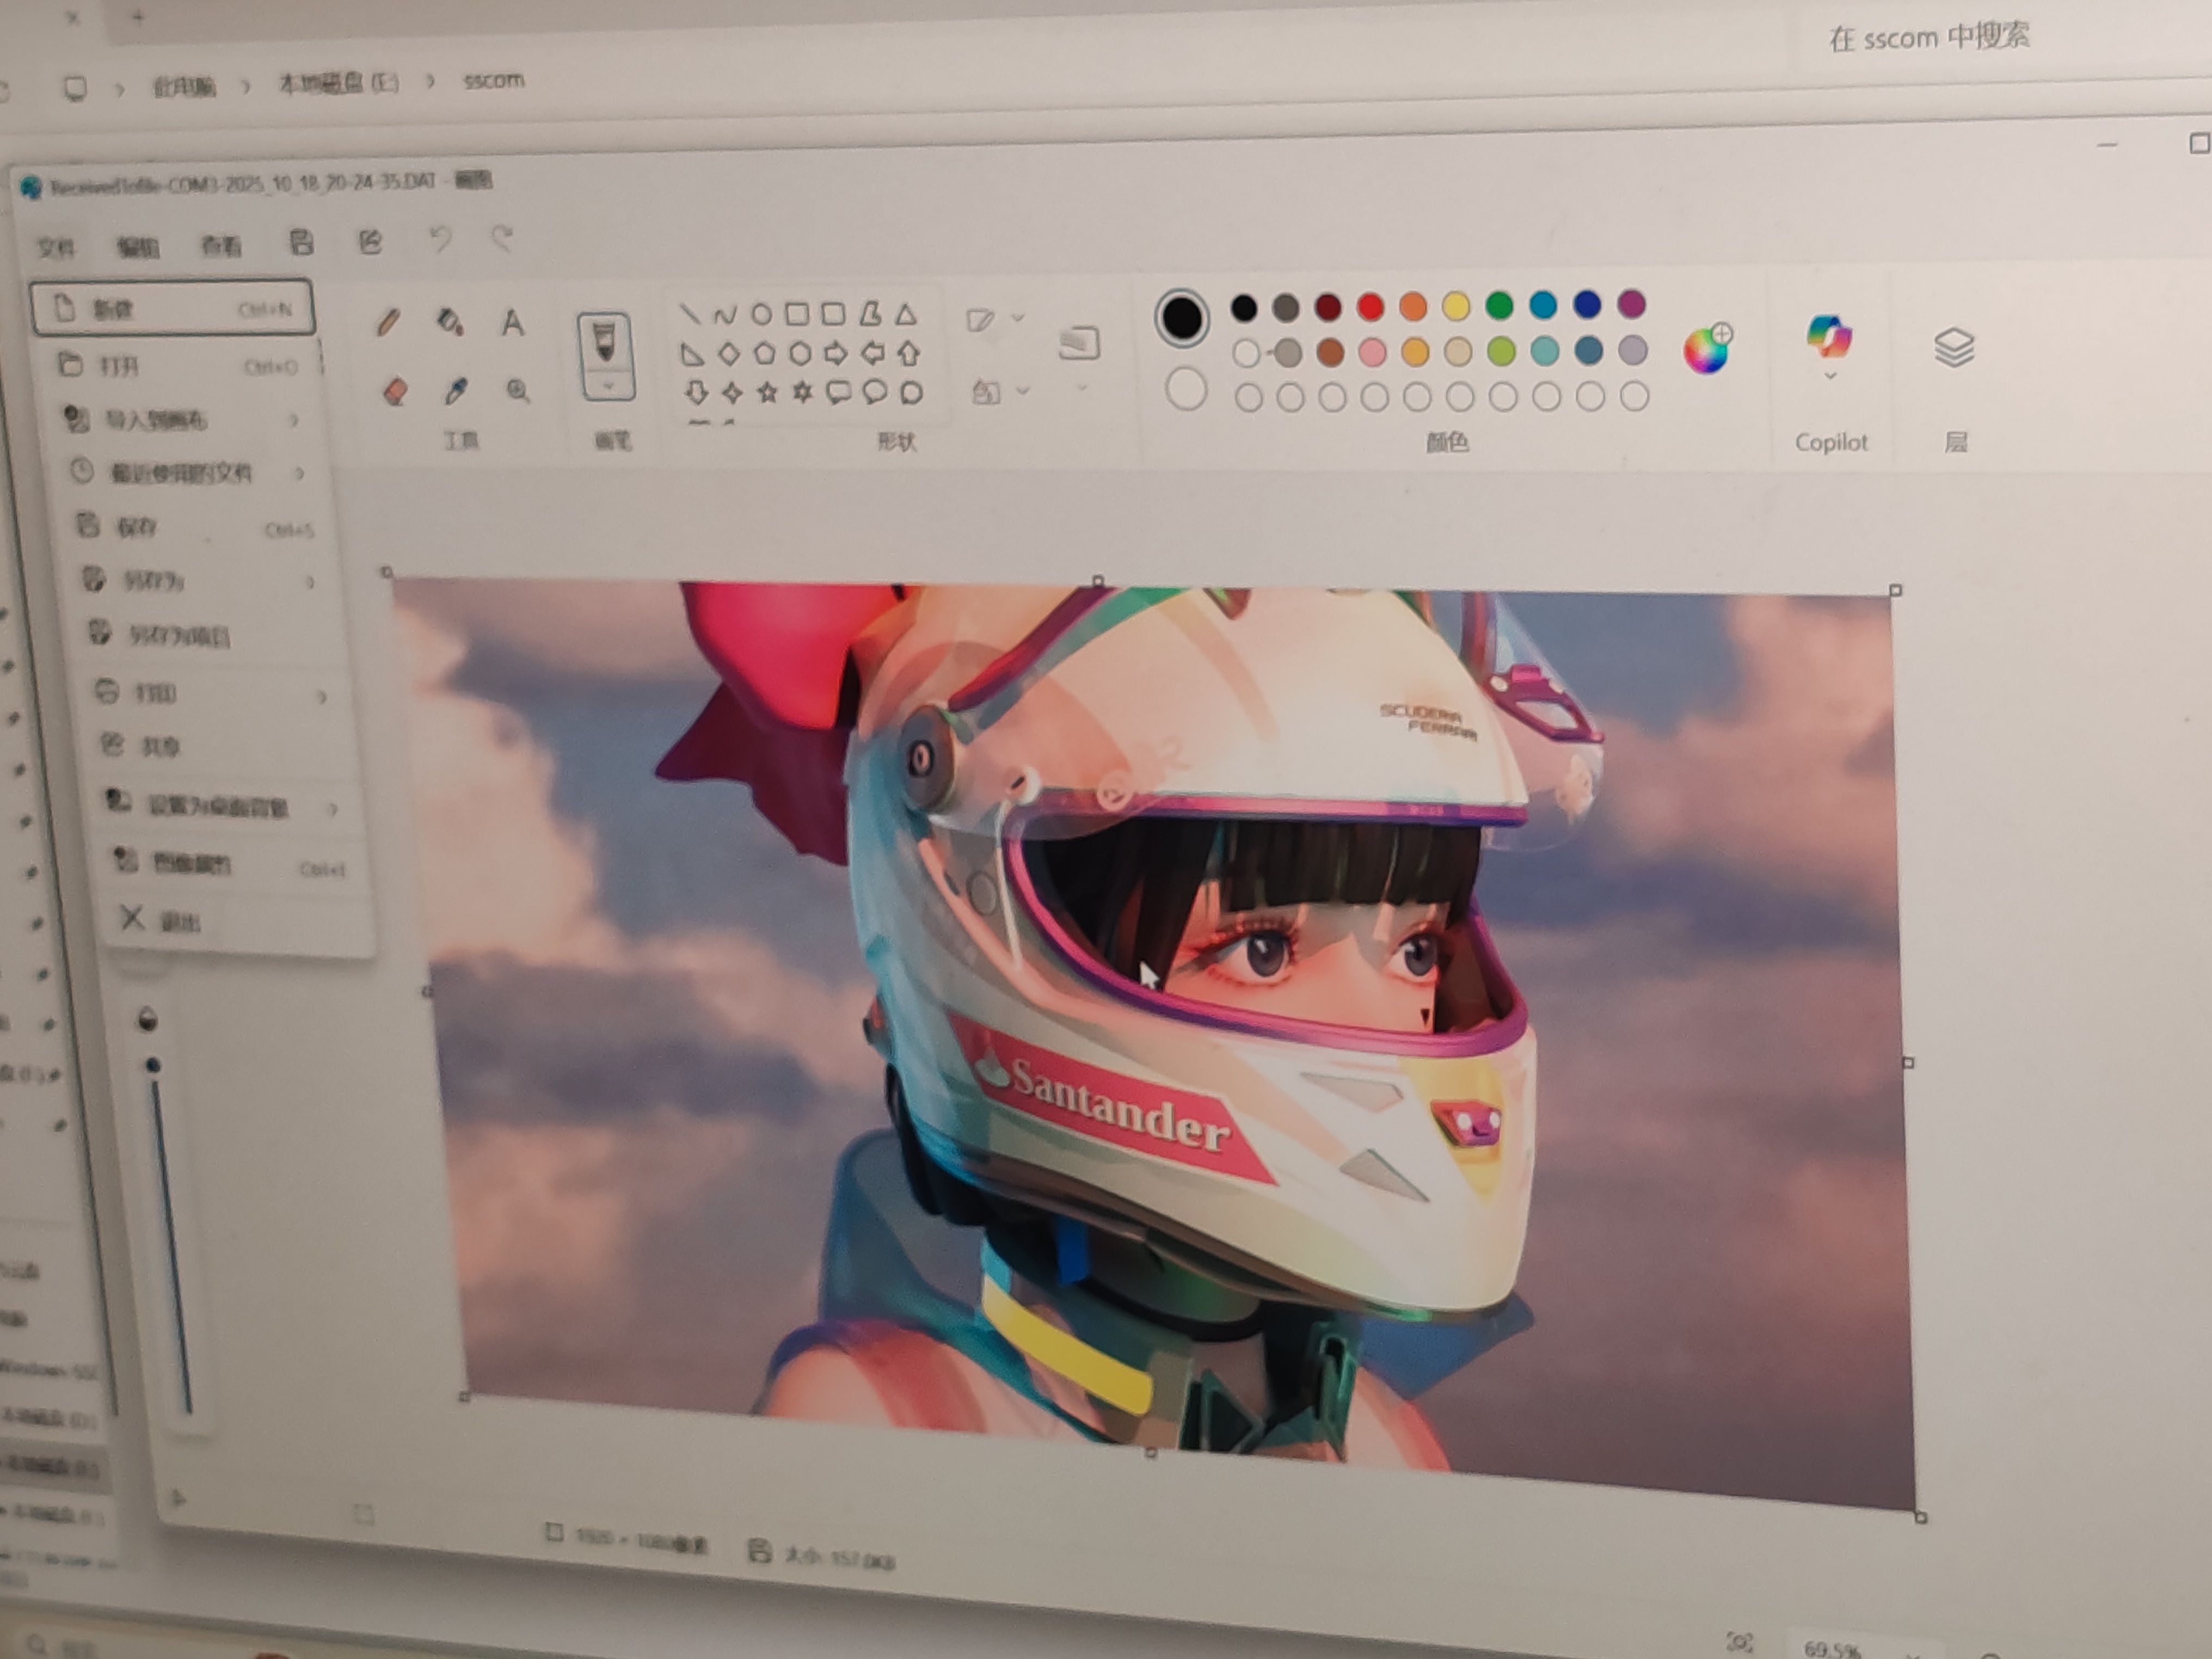Click the Undo arrow icon

tap(440, 239)
